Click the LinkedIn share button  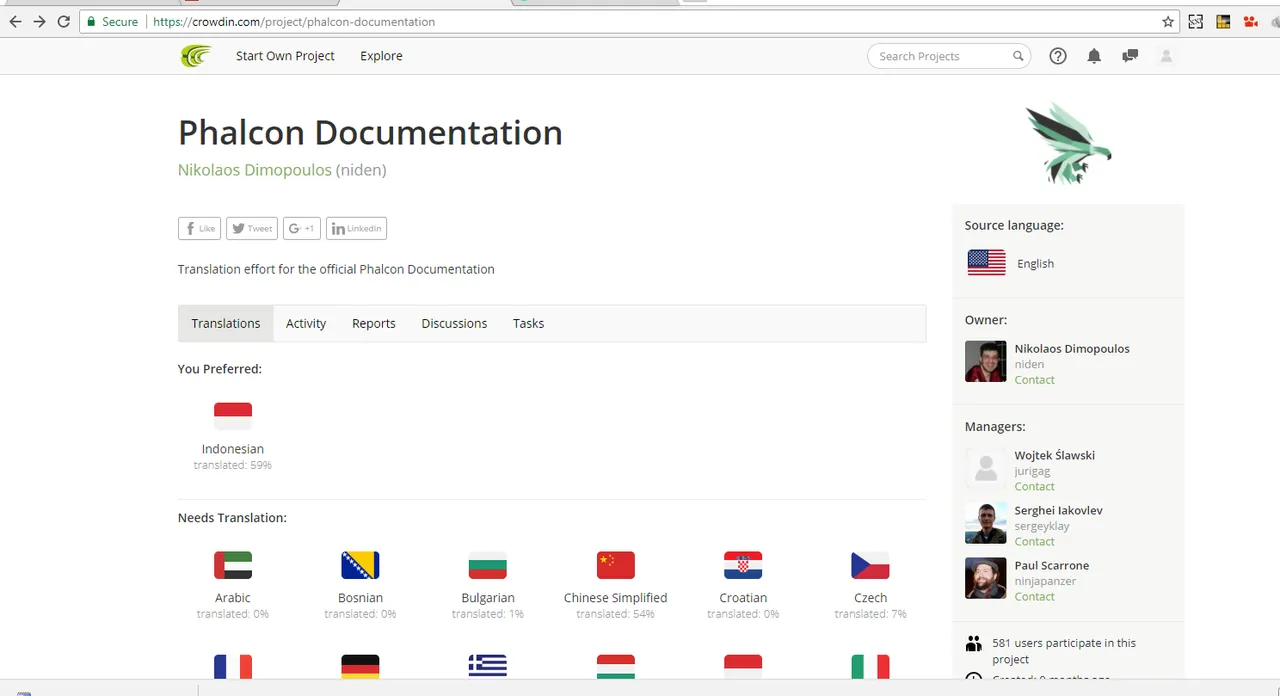click(357, 228)
